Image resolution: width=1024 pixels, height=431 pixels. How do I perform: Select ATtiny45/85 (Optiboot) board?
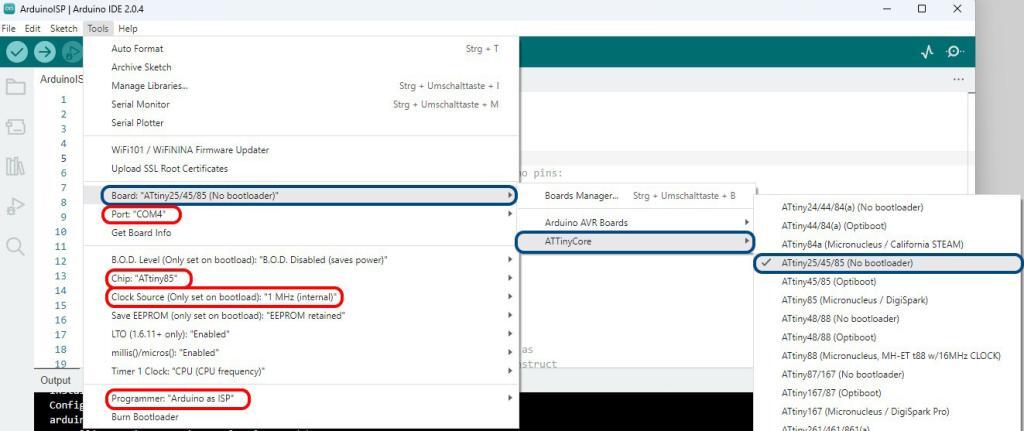click(889, 281)
